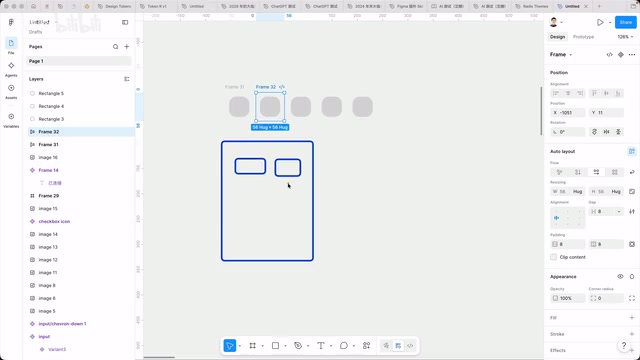
Task: Click the Frame 31 label on canvas
Action: click(x=234, y=87)
